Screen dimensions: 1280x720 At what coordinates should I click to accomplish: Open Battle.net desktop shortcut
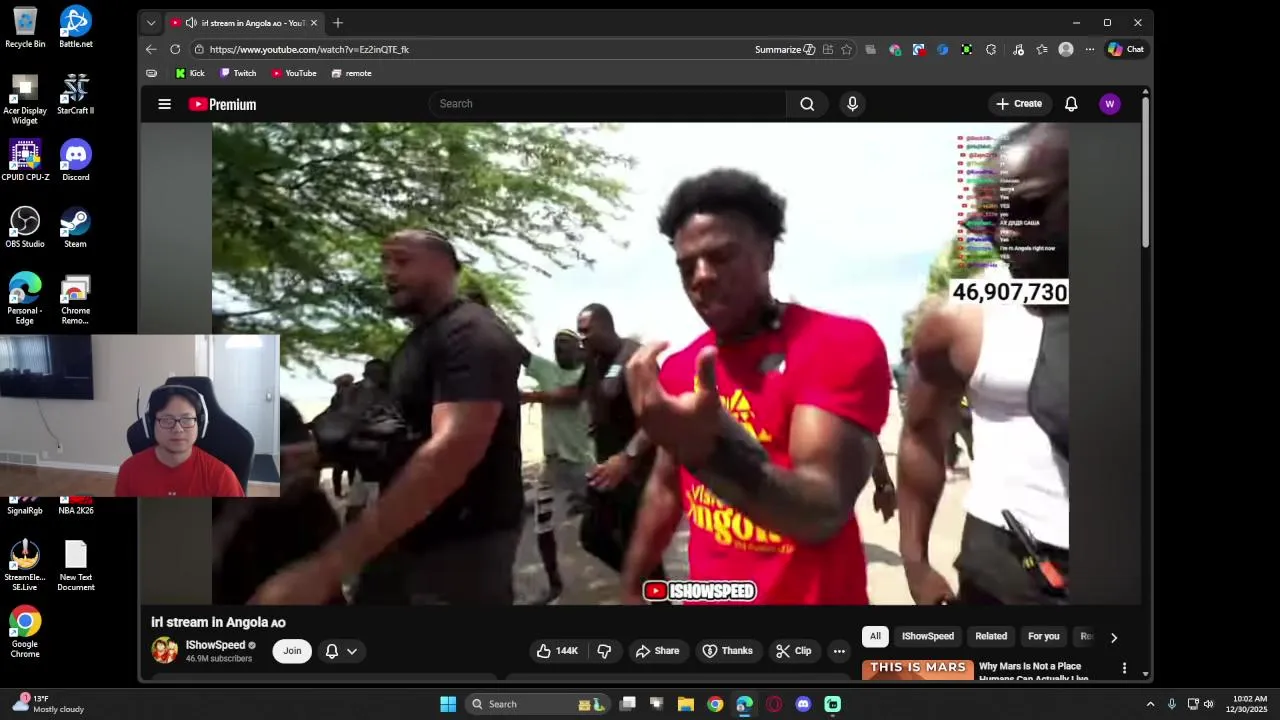(x=76, y=27)
